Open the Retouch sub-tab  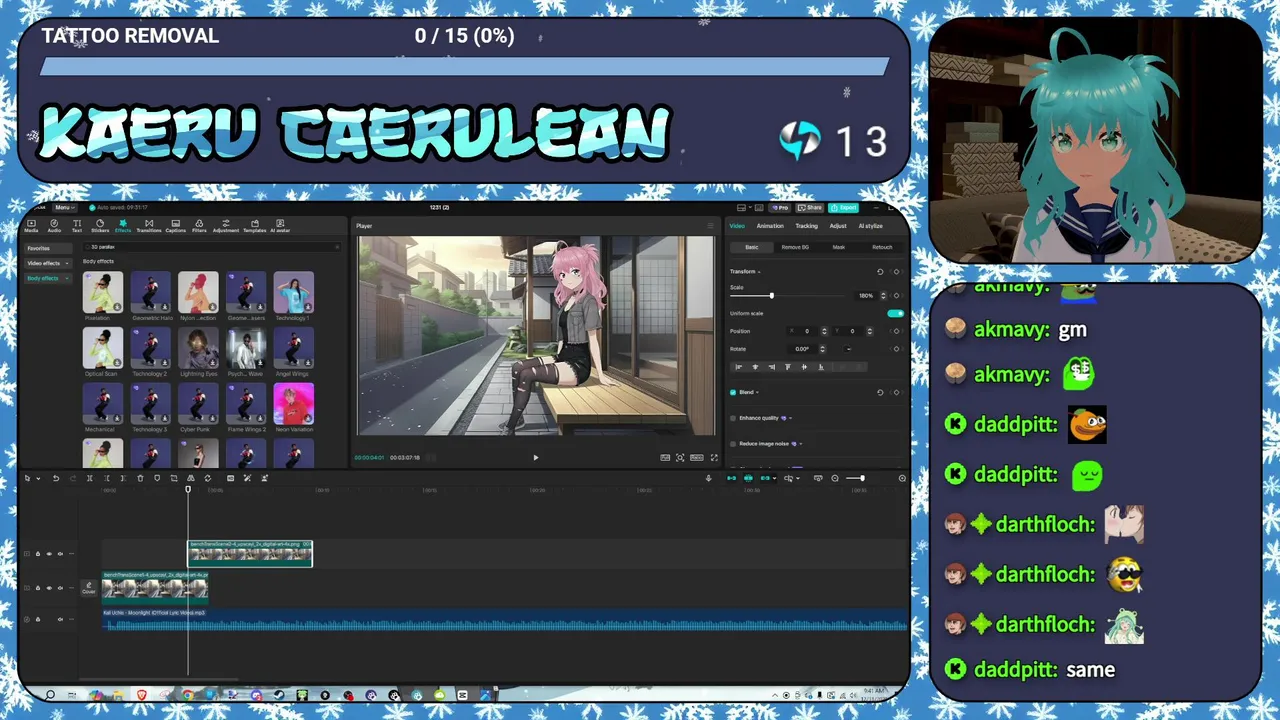pos(882,247)
